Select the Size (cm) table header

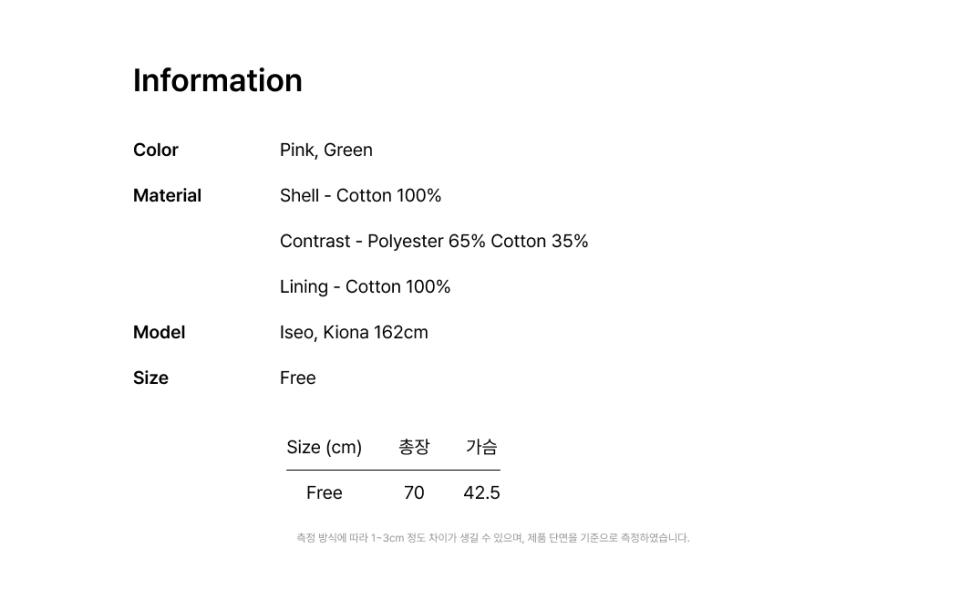pos(324,447)
